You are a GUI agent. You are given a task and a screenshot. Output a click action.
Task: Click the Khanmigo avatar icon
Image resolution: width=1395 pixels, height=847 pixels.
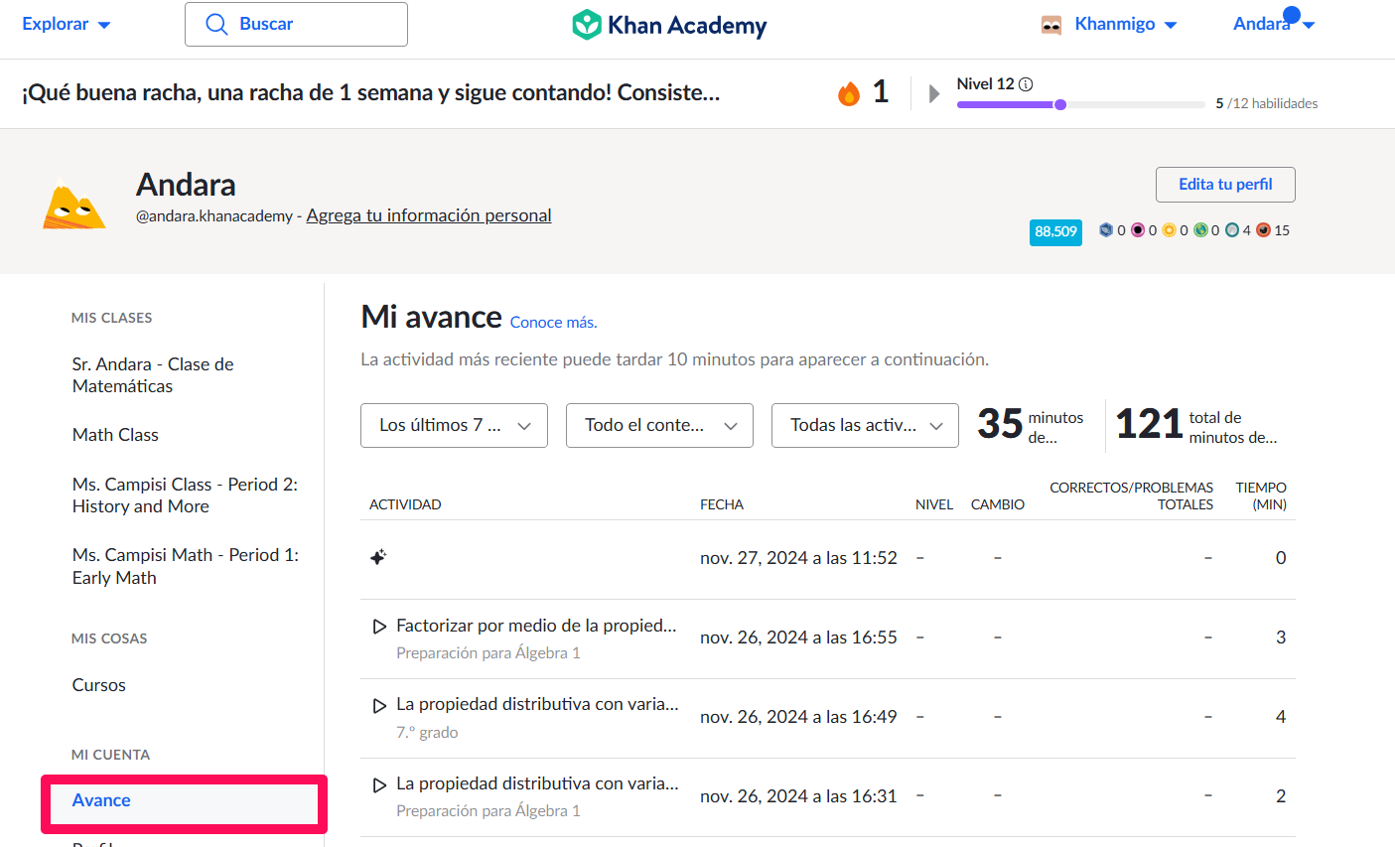click(1051, 25)
